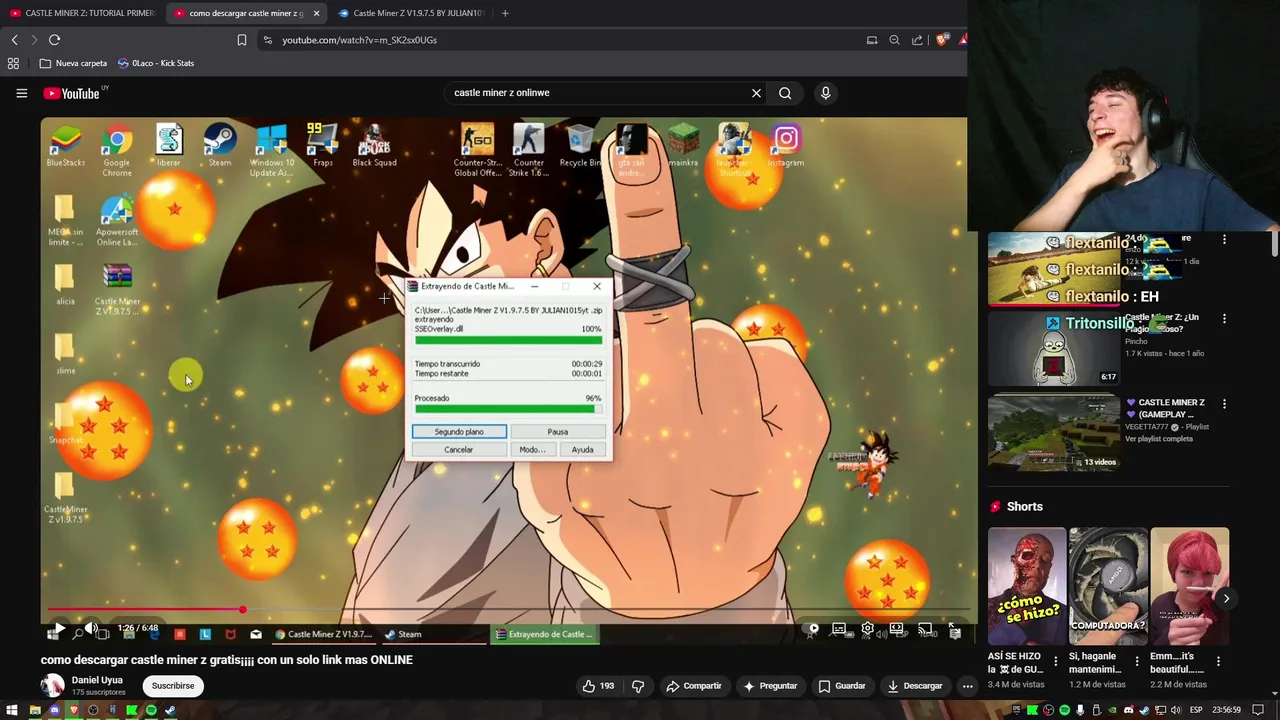Viewport: 1280px width, 720px height.
Task: Open the ¿cómo se hizo? short
Action: [1027, 586]
